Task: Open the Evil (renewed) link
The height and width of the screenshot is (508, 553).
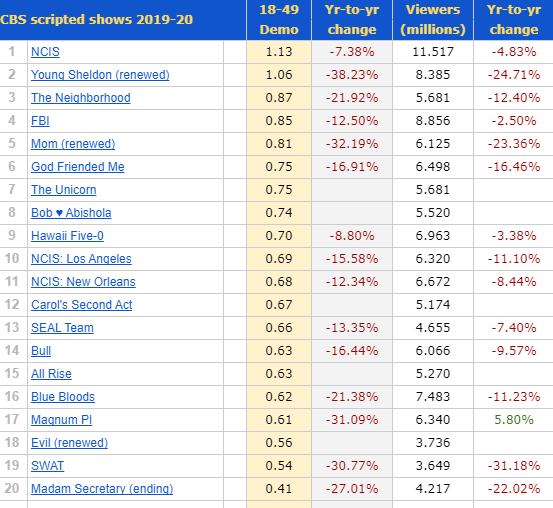Action: pyautogui.click(x=69, y=442)
